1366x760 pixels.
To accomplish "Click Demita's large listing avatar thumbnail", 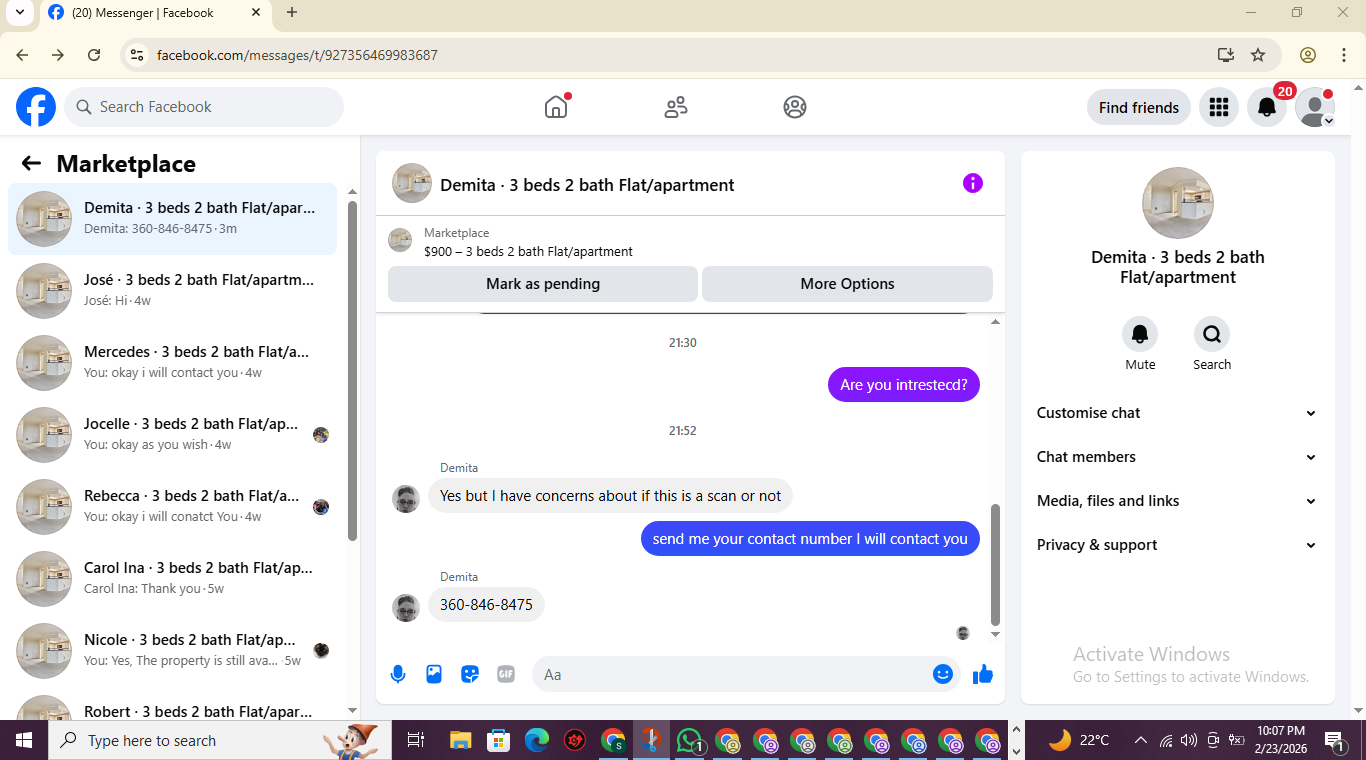I will [x=1178, y=203].
